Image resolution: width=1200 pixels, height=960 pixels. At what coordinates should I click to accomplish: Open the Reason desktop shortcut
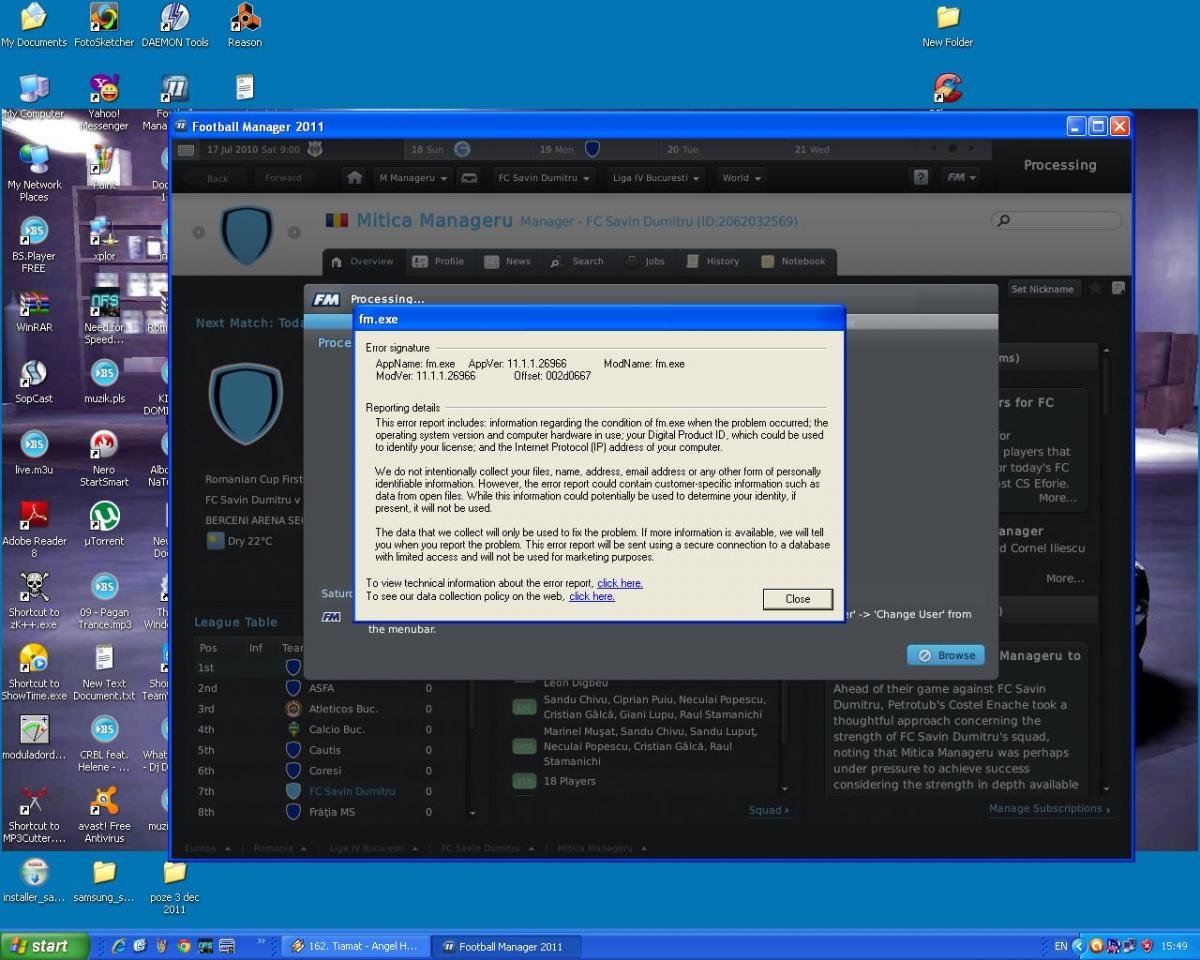pyautogui.click(x=245, y=25)
